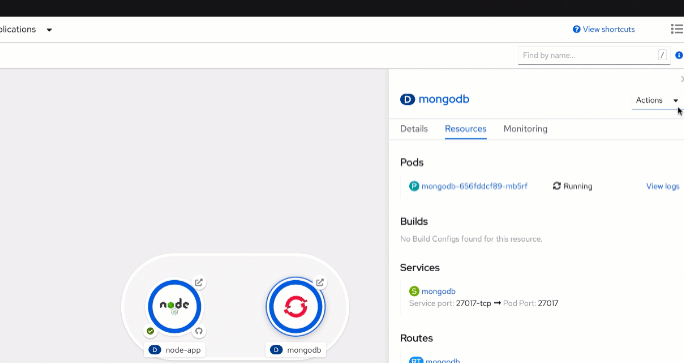This screenshot has width=684, height=363.
Task: Click the Pods section heading
Action: pyautogui.click(x=412, y=162)
